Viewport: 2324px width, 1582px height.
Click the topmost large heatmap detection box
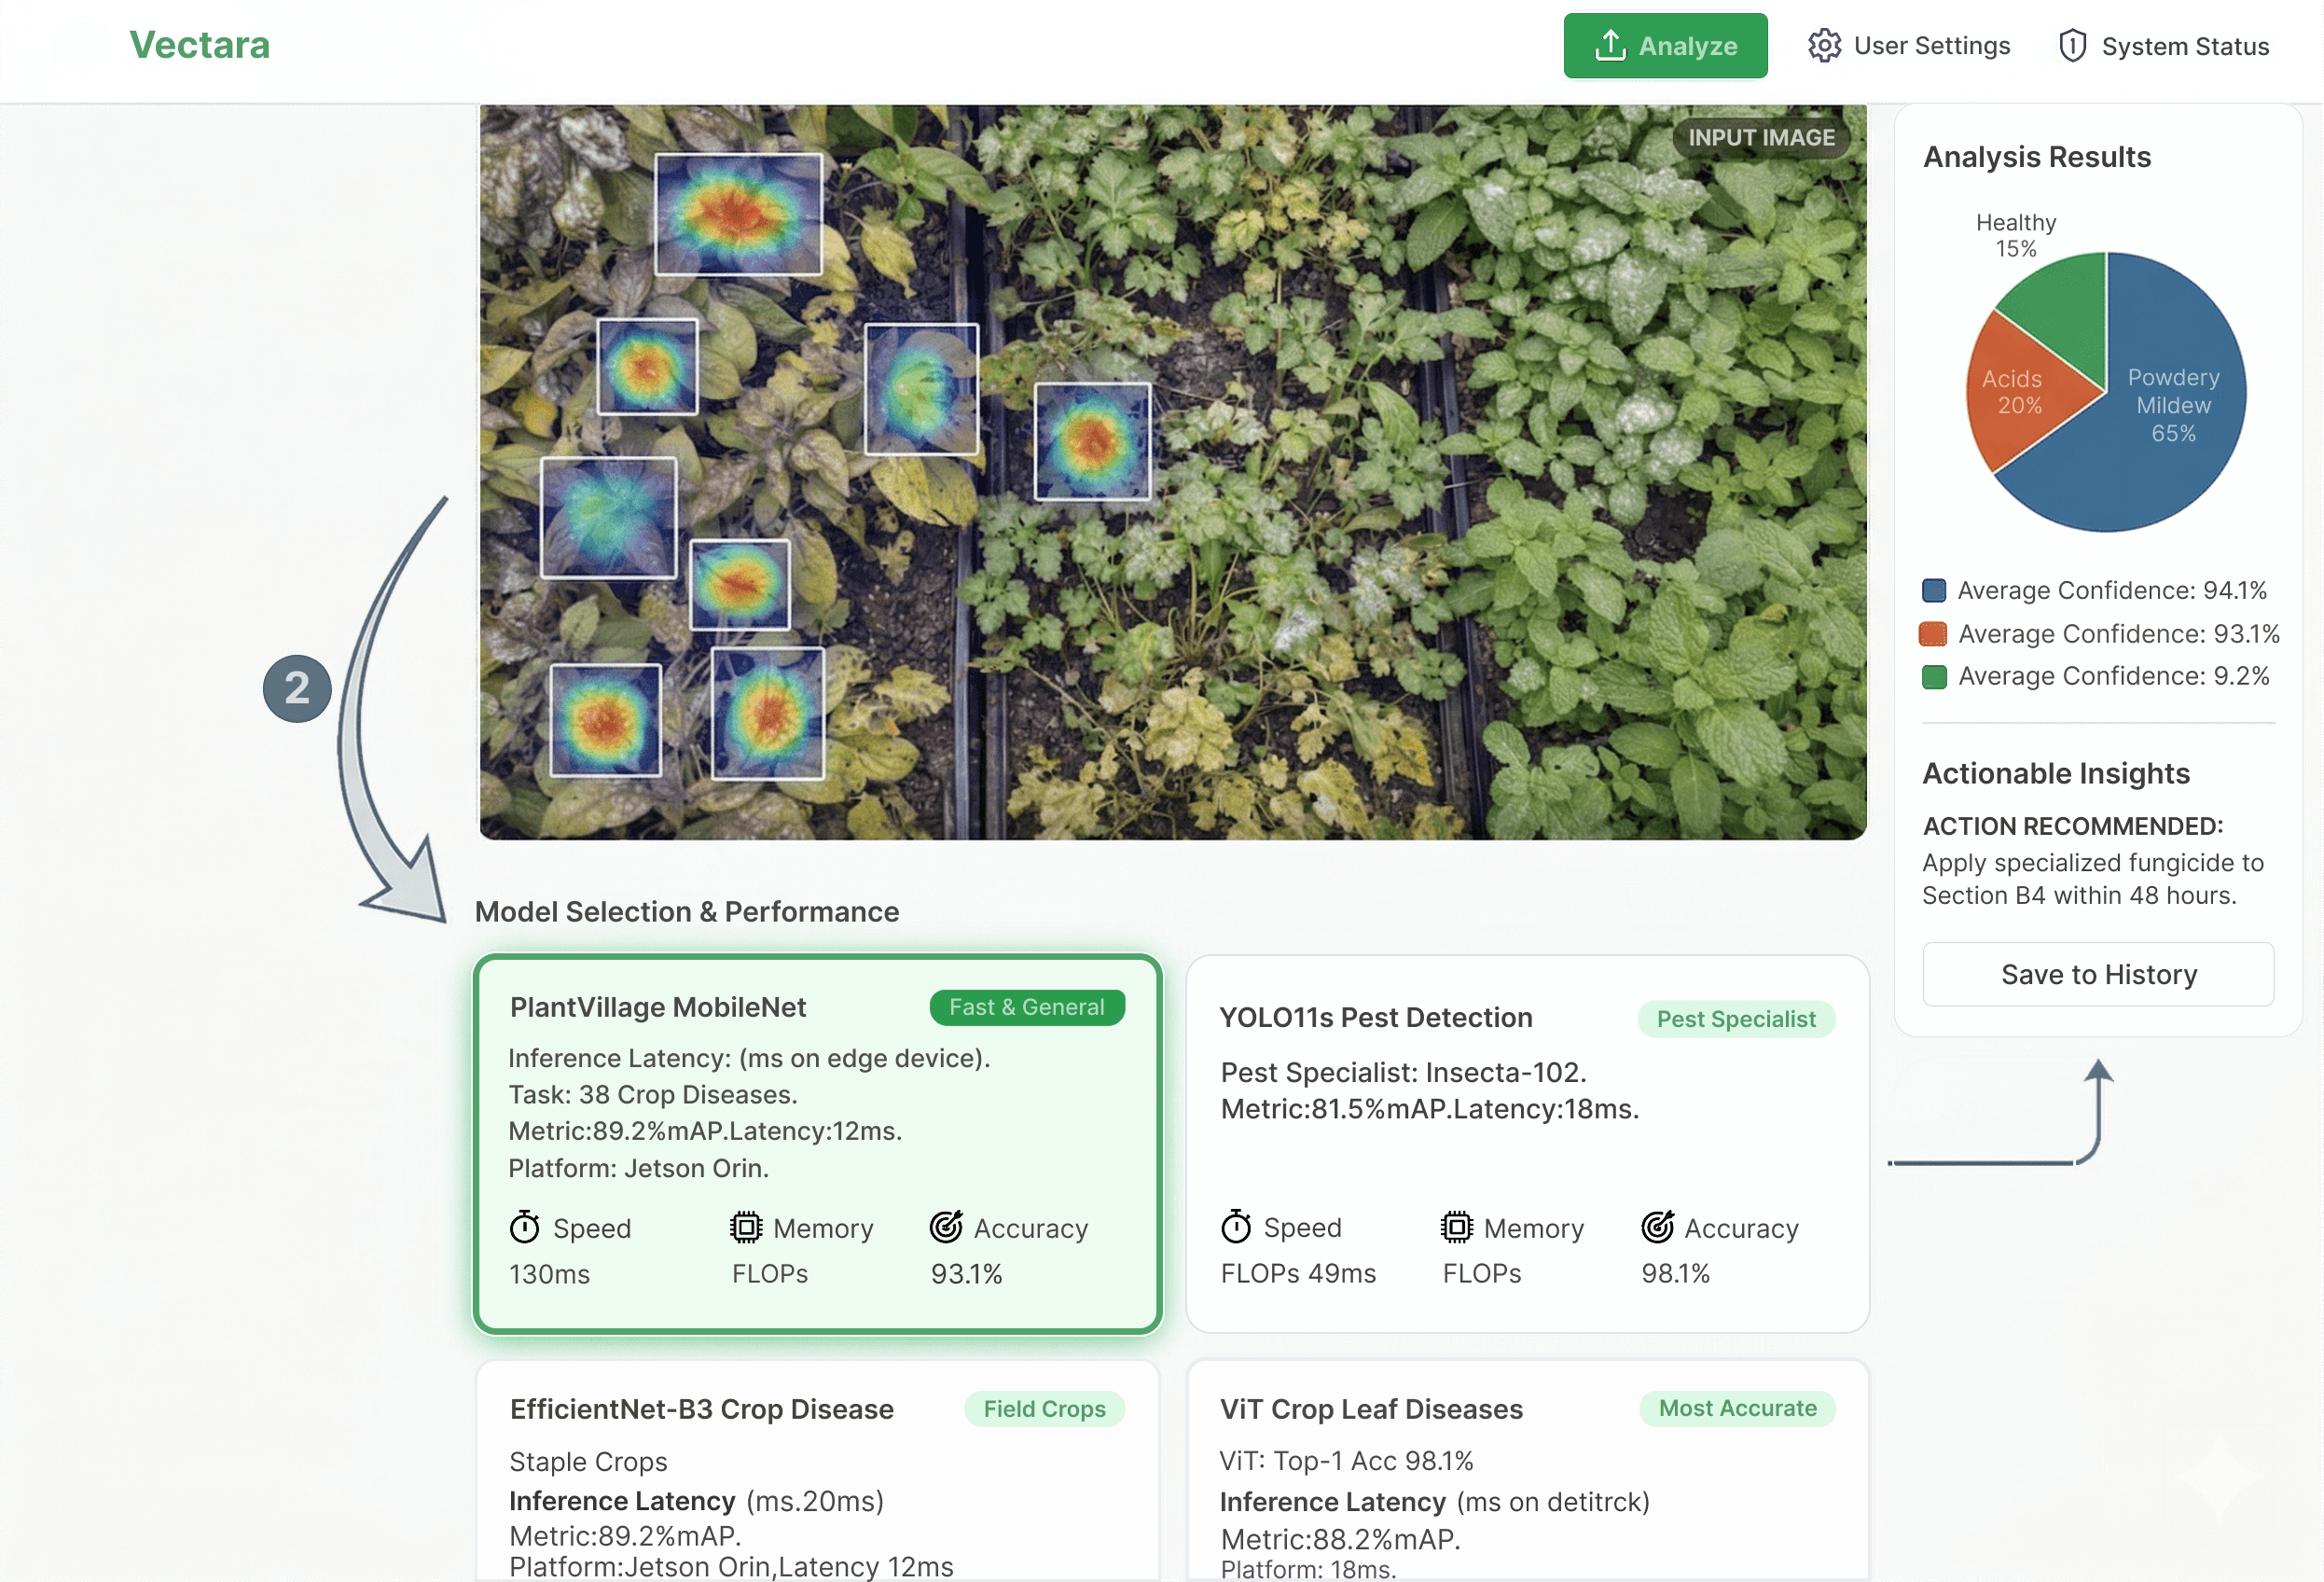click(x=738, y=213)
